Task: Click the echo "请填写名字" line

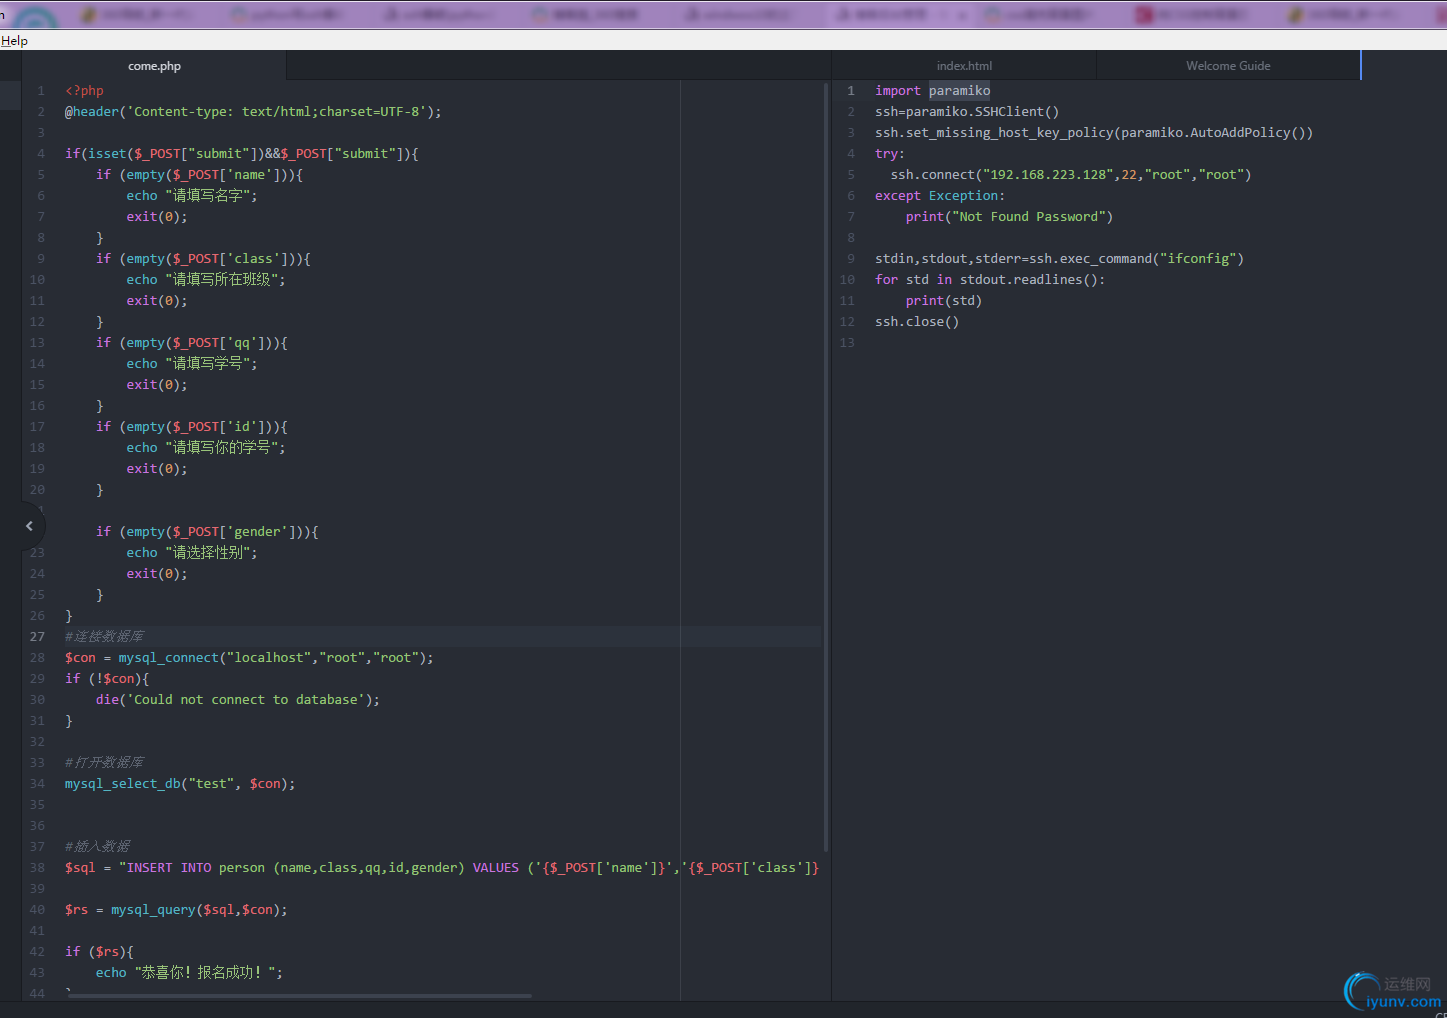Action: pos(192,196)
